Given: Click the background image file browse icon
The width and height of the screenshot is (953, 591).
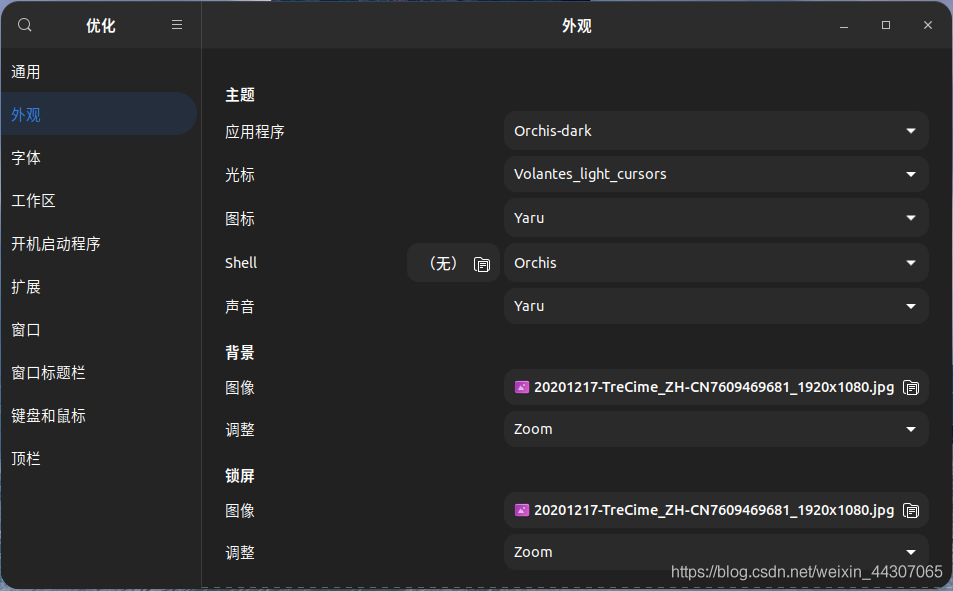Looking at the screenshot, I should [911, 387].
